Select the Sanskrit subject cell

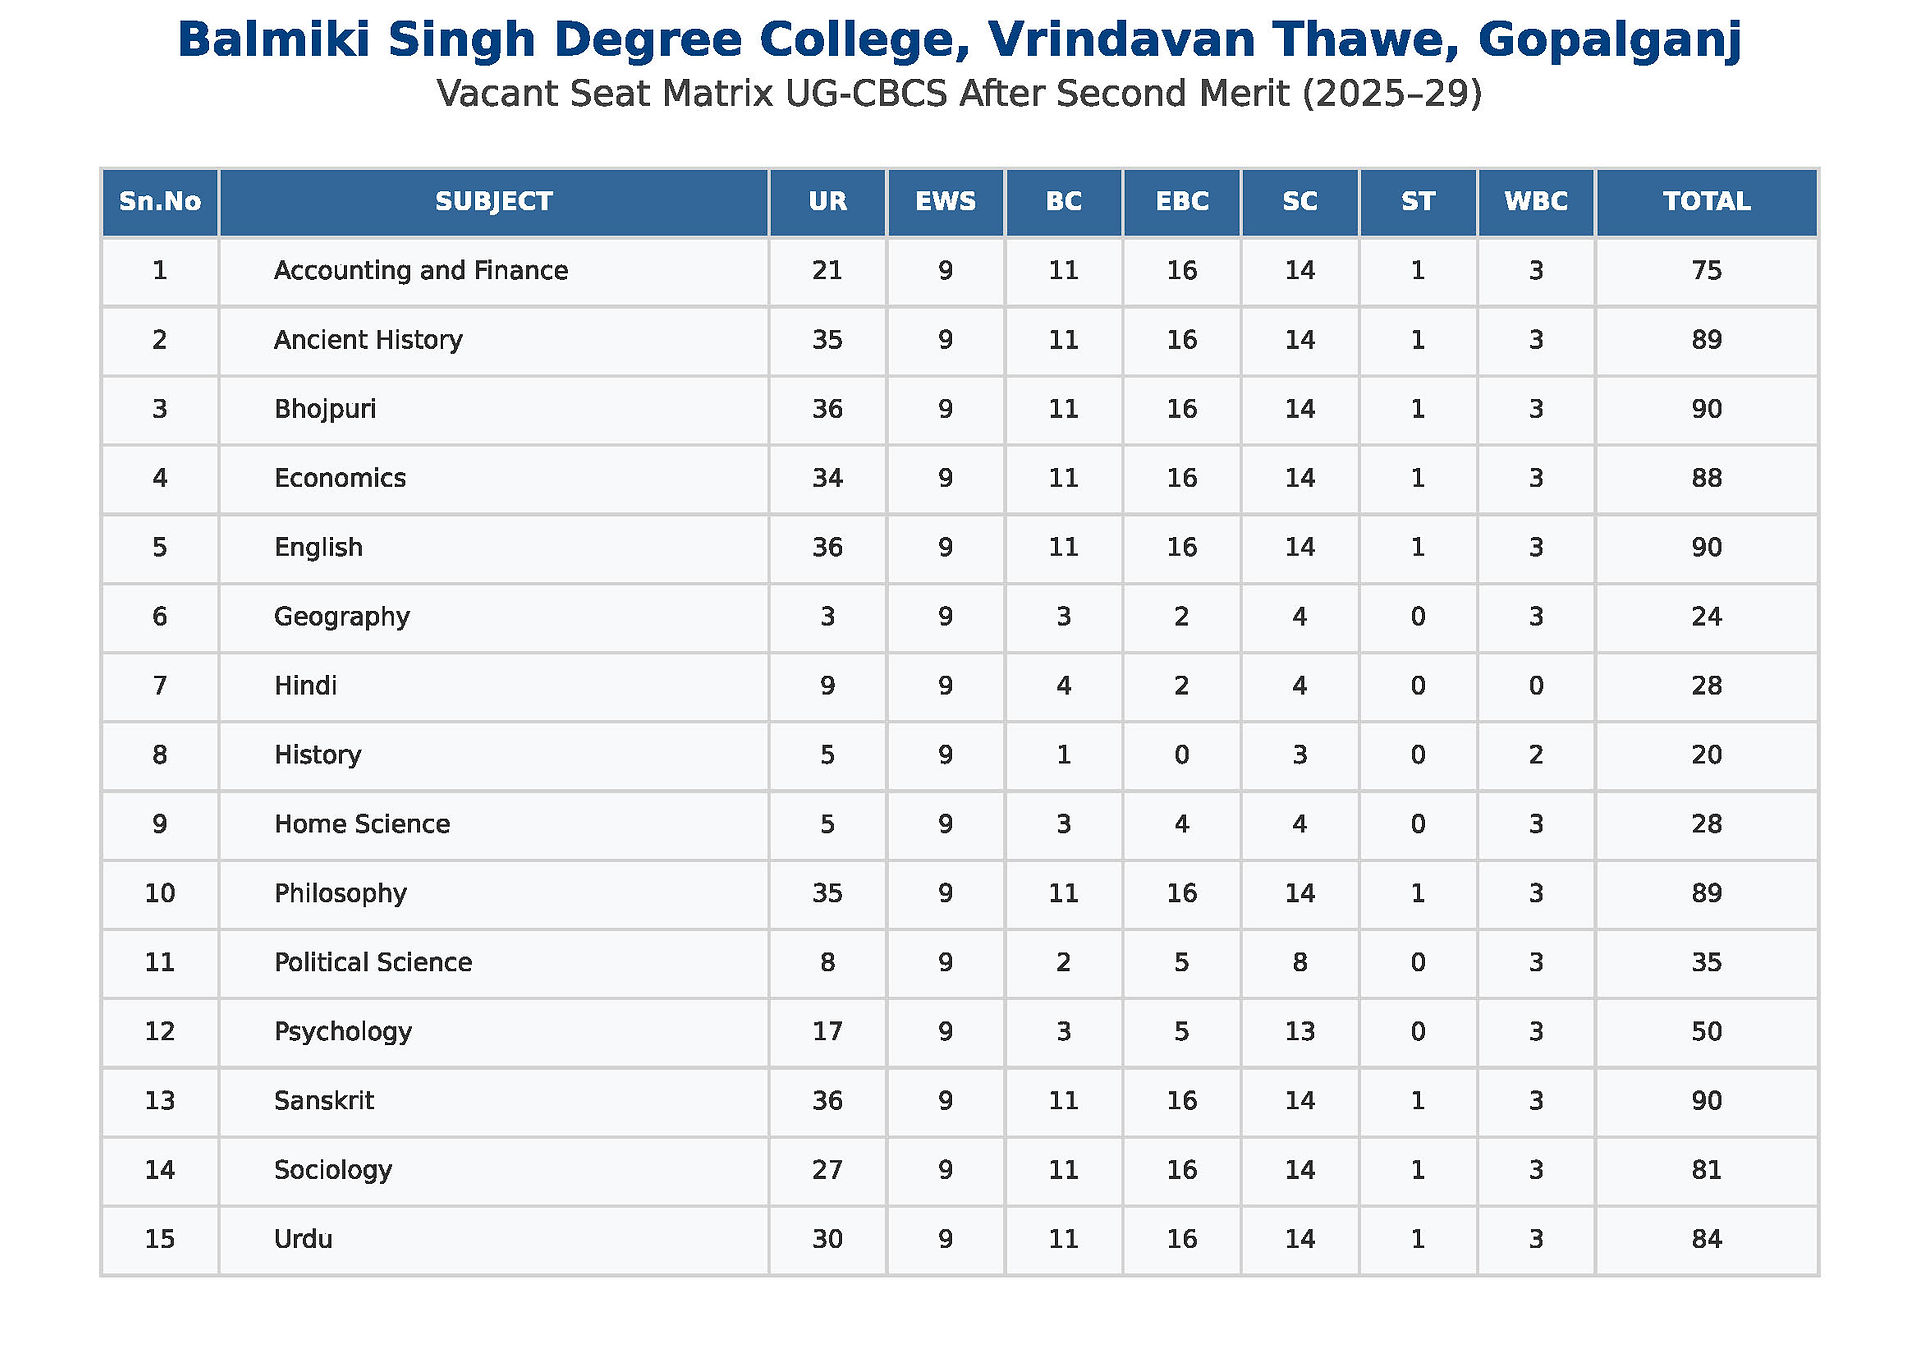[x=493, y=1101]
